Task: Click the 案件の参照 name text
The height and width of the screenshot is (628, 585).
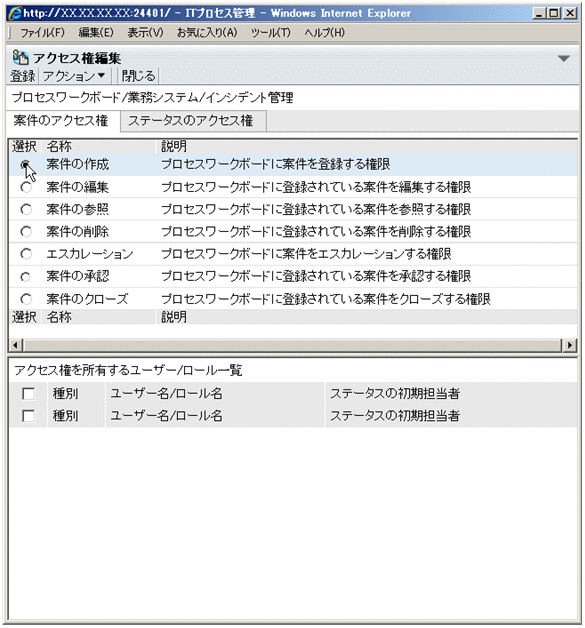Action: click(x=77, y=209)
